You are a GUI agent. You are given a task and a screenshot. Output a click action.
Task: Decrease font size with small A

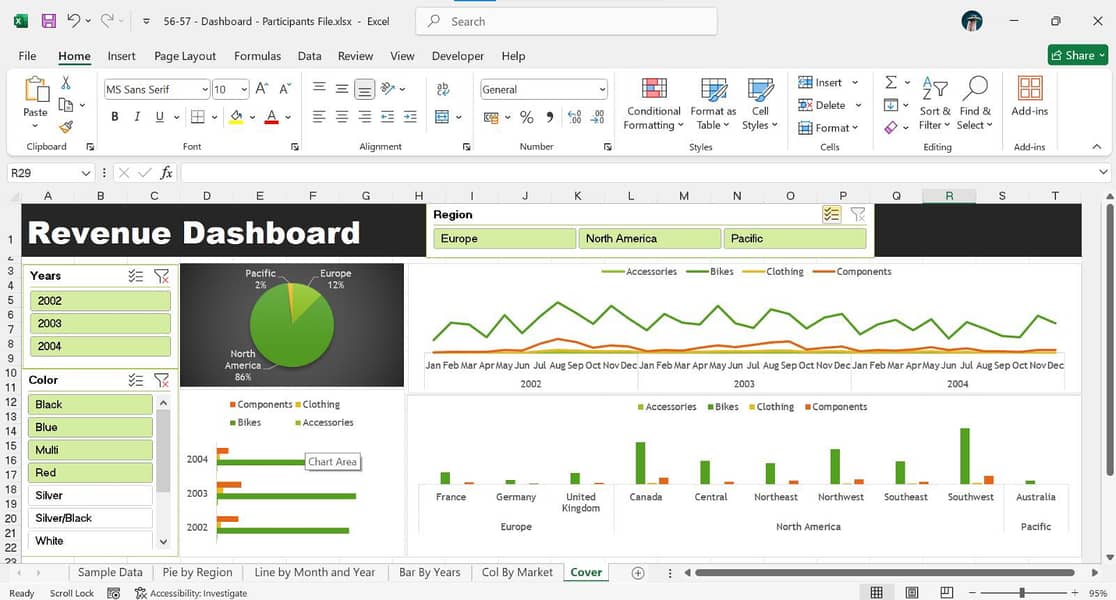285,89
